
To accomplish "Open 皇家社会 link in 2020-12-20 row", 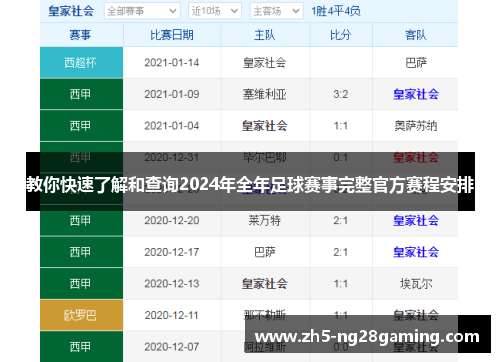I will (416, 221).
